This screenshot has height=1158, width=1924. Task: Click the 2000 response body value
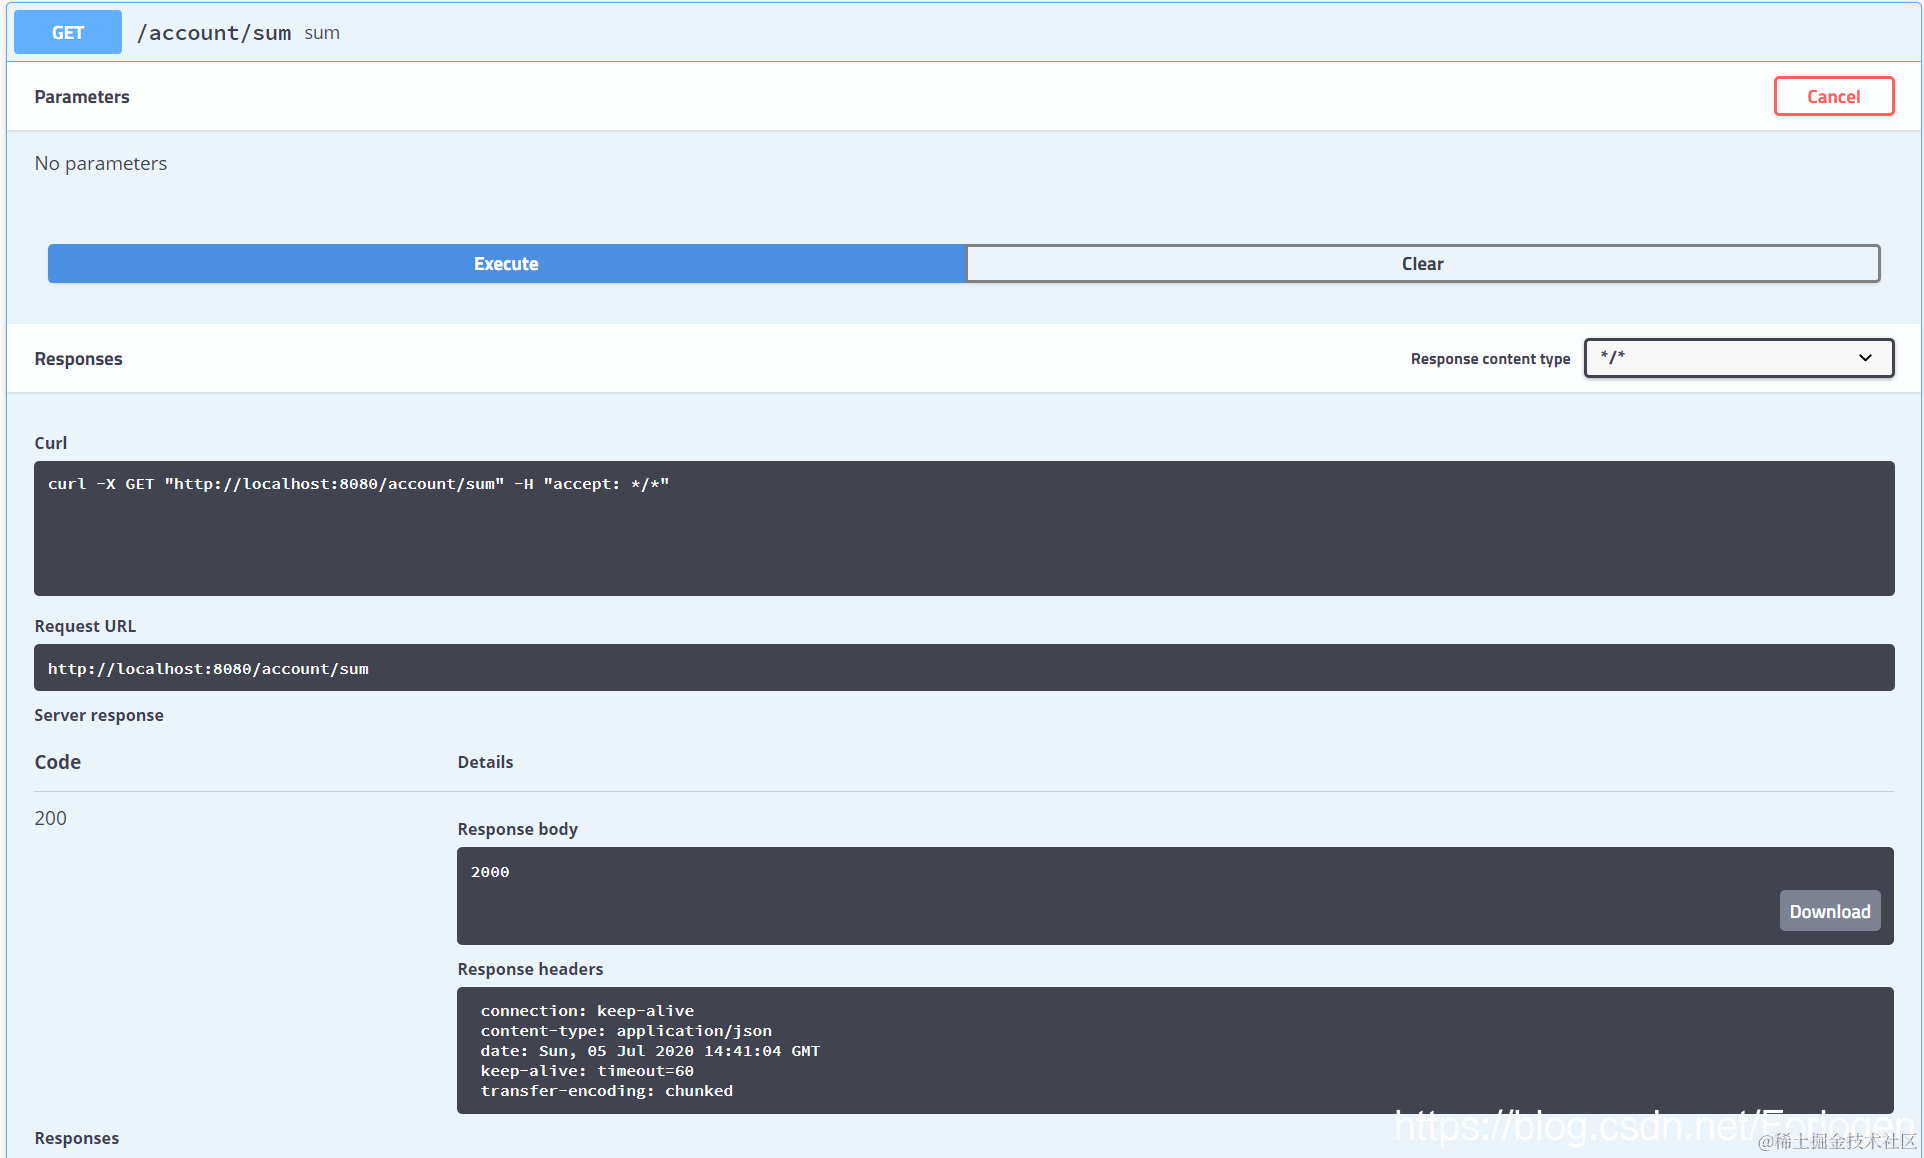(x=490, y=872)
